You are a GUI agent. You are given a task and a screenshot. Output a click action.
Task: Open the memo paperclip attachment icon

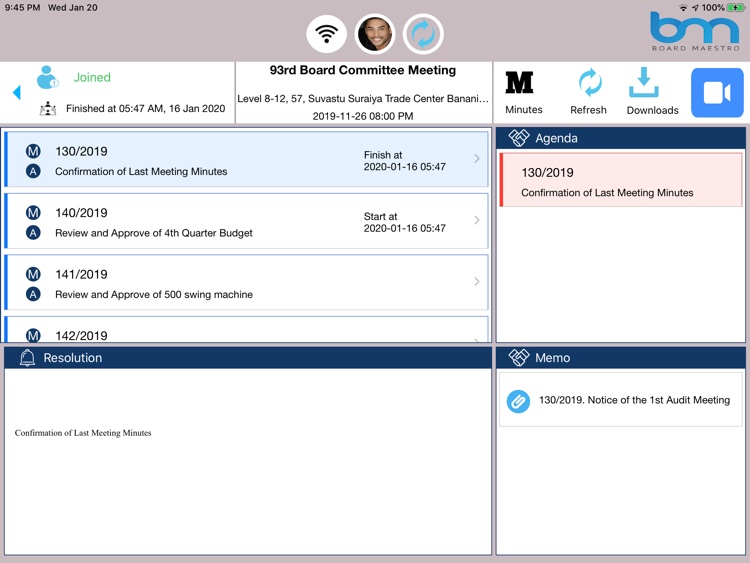tap(518, 401)
